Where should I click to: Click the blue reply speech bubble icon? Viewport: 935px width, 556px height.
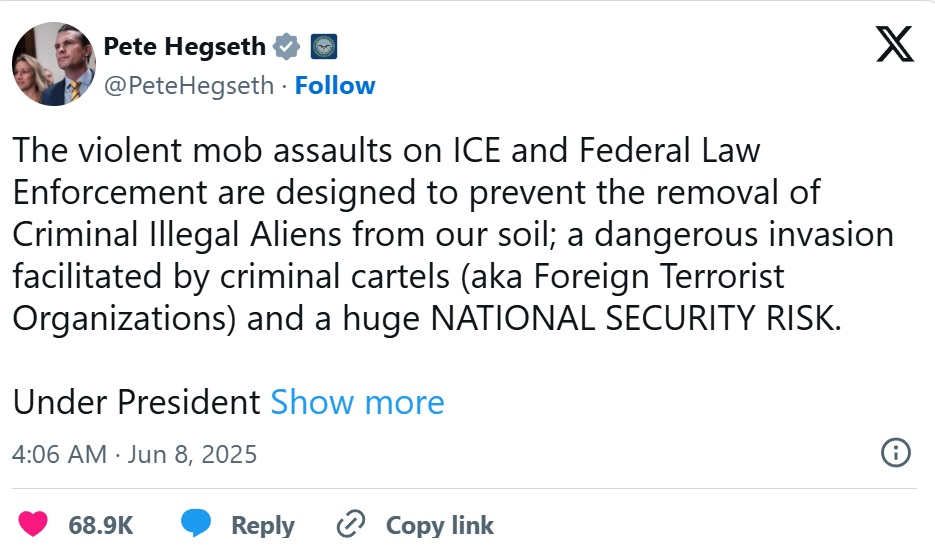point(196,524)
